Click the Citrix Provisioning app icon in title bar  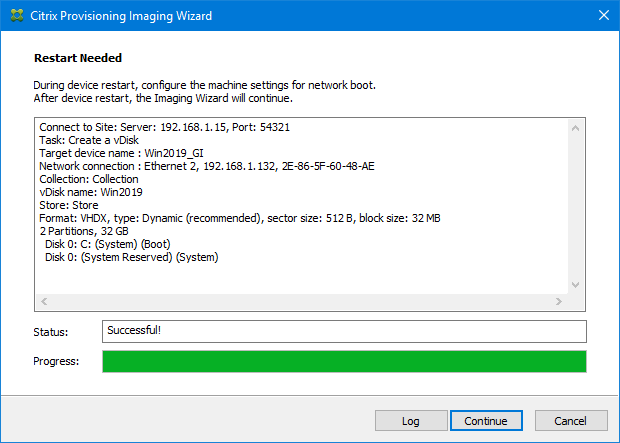(x=17, y=15)
